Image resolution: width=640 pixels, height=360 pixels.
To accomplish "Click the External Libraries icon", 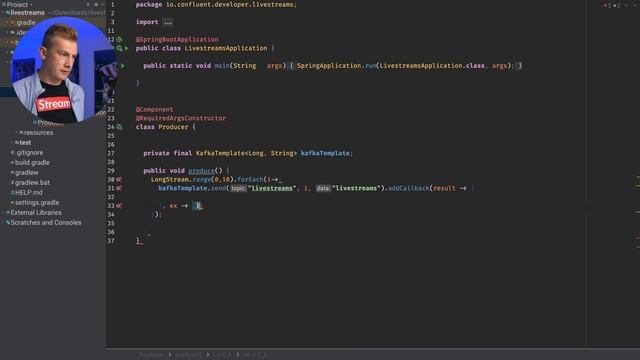I will coord(8,213).
